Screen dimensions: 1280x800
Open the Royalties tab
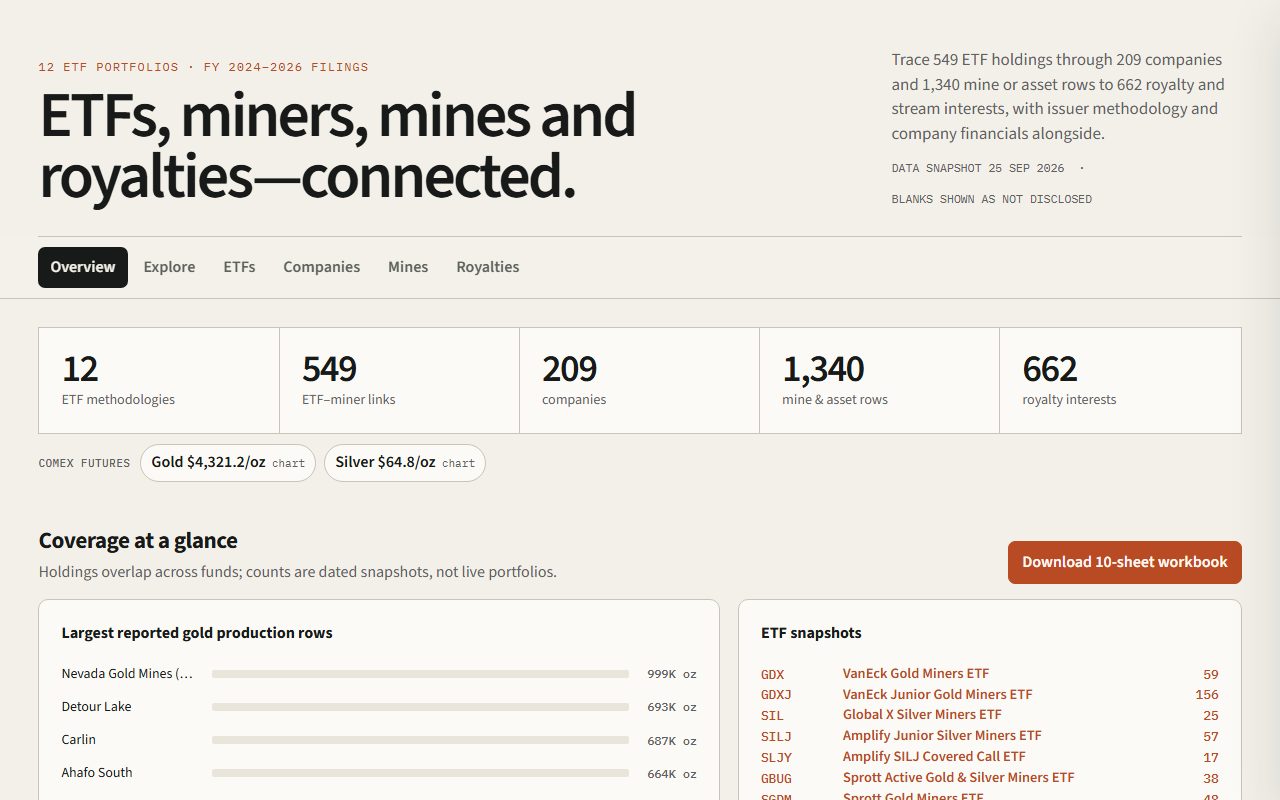(488, 267)
